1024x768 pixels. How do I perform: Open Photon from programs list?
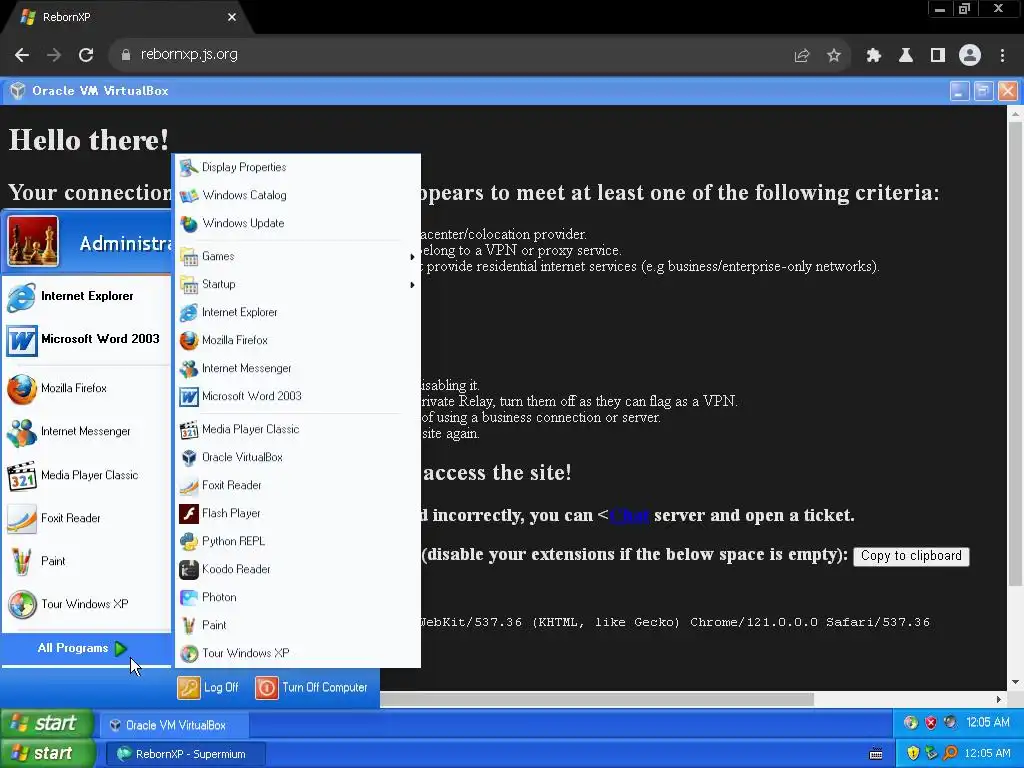coord(297,598)
